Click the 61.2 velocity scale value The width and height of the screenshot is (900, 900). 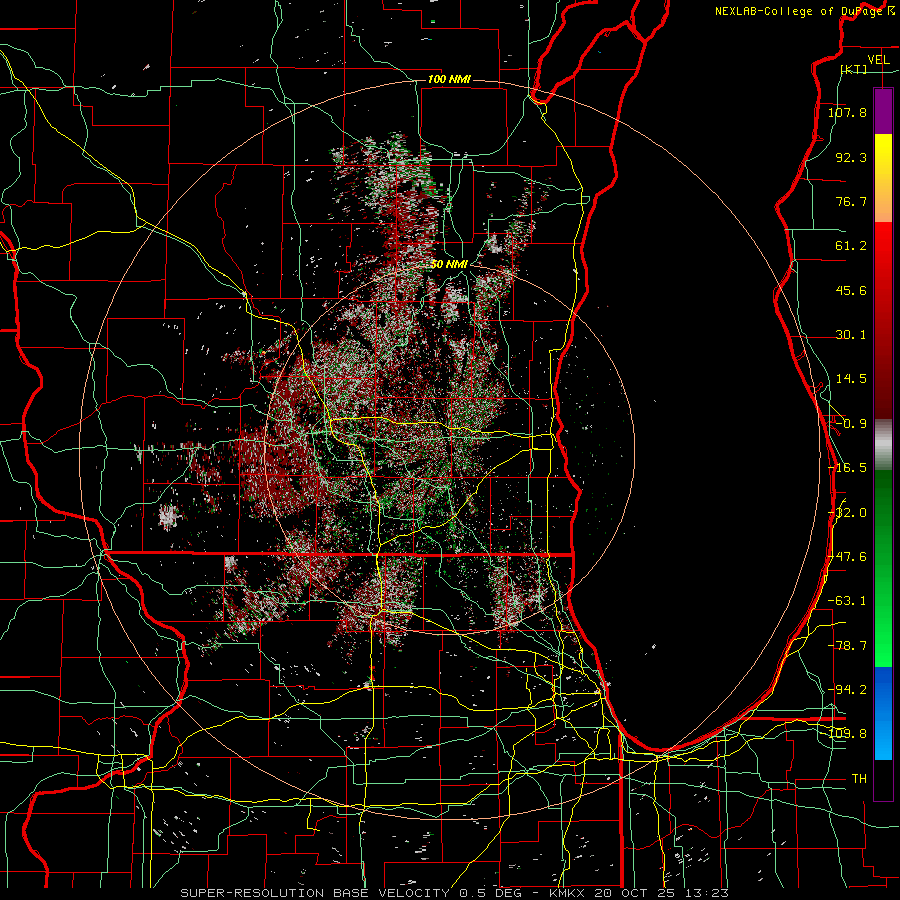click(851, 246)
